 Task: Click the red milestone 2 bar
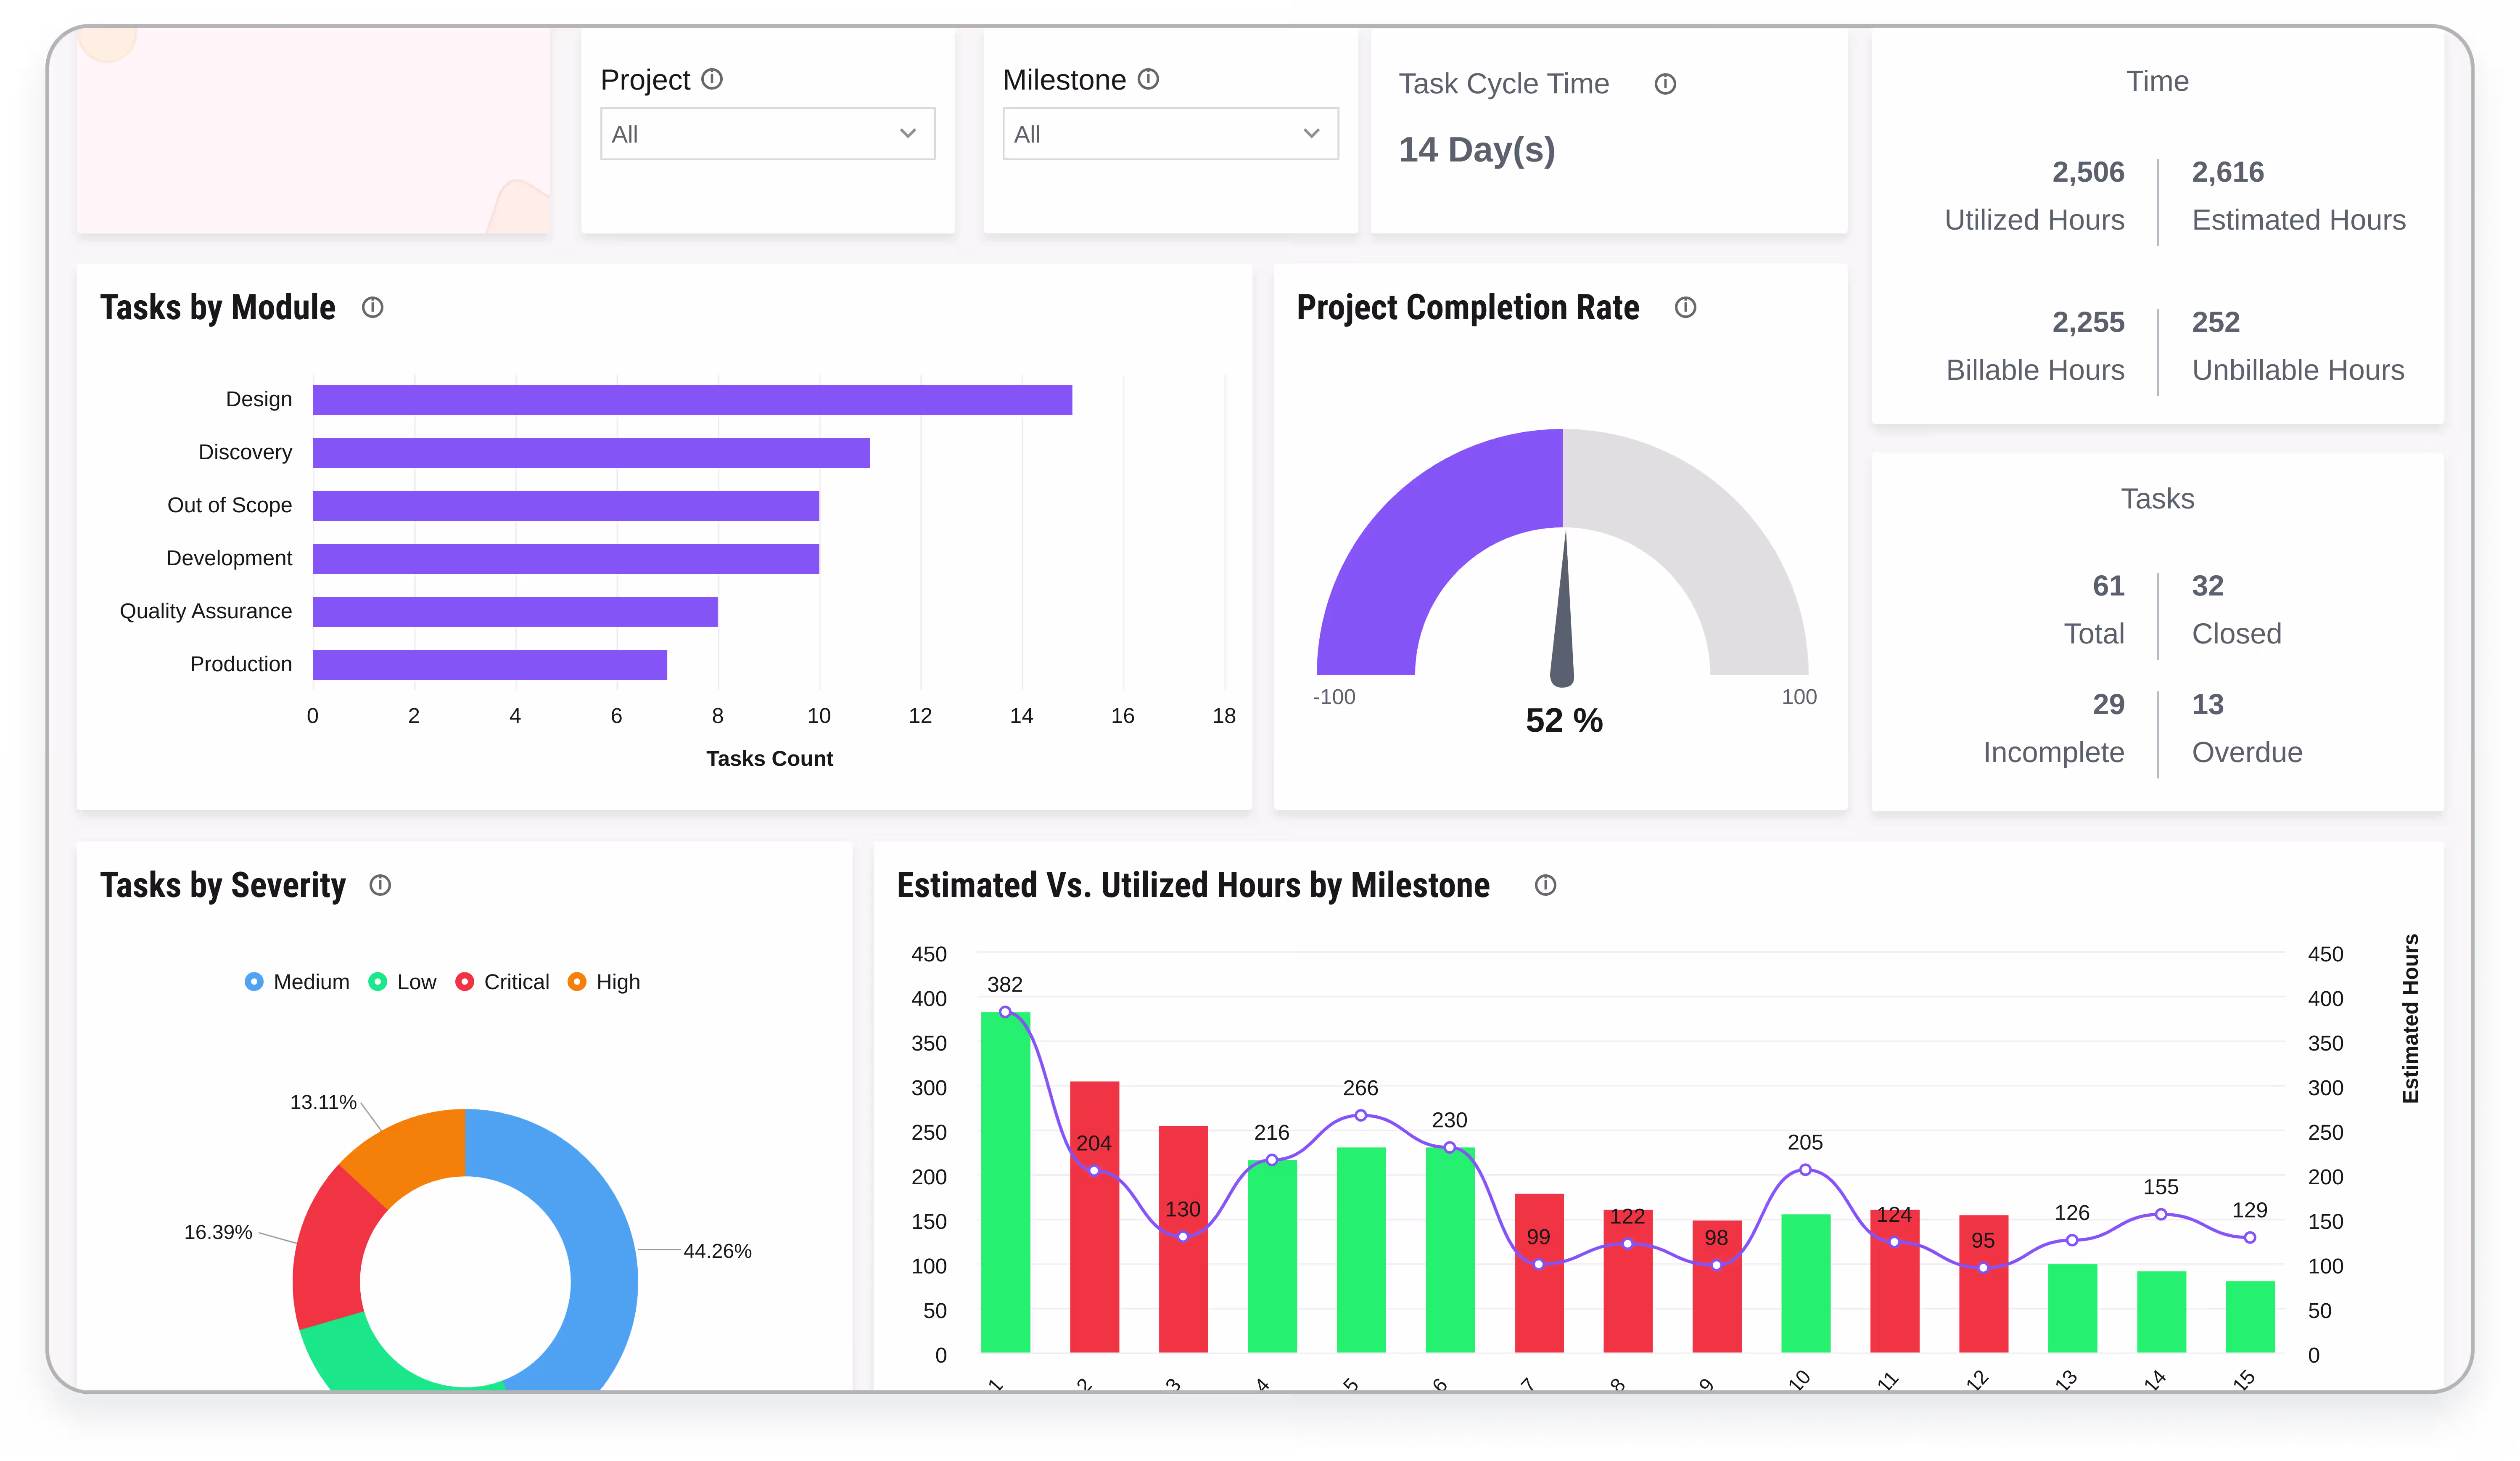pyautogui.click(x=1095, y=1217)
